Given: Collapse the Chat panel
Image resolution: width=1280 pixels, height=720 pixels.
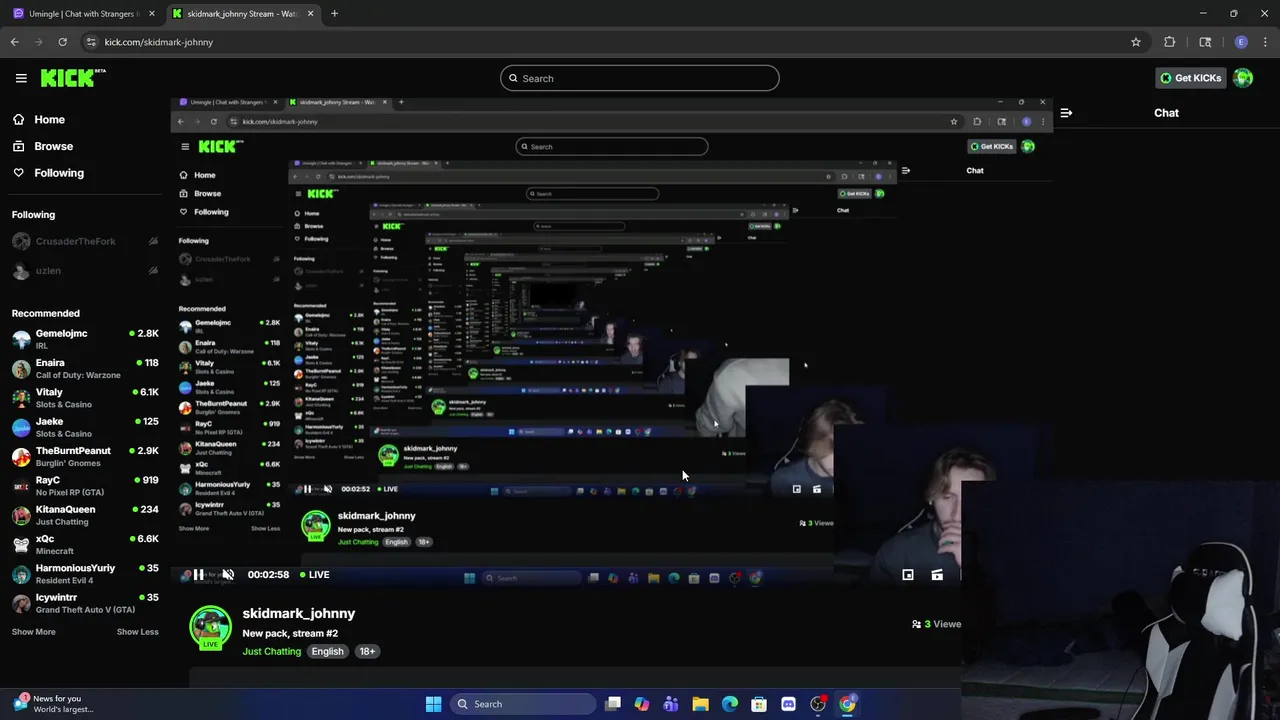Looking at the screenshot, I should 1066,113.
